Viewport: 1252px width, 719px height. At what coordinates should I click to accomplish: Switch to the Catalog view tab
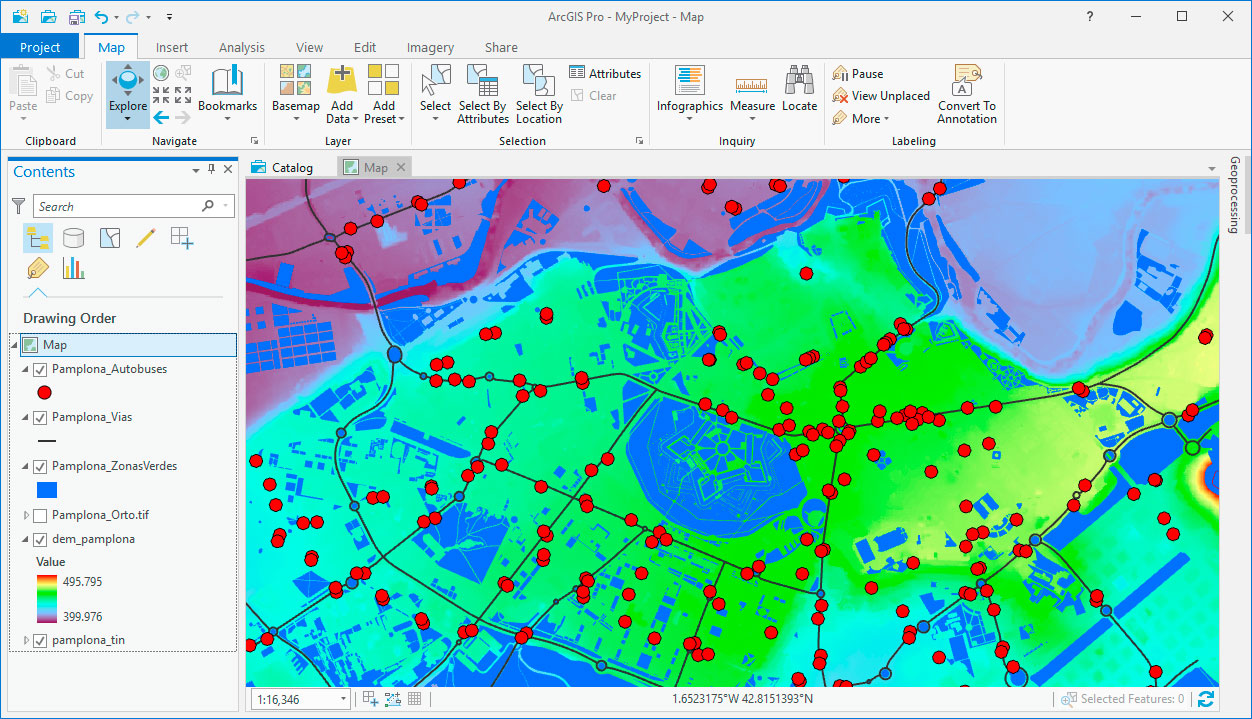(x=282, y=167)
